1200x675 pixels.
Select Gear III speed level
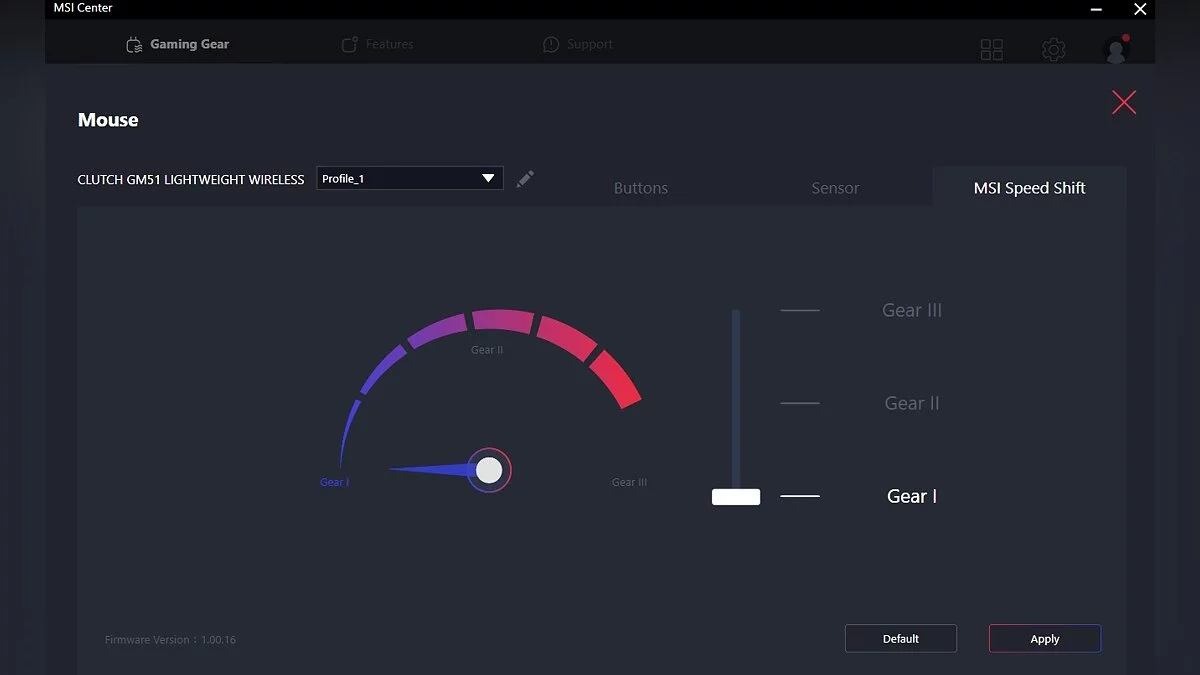(911, 310)
